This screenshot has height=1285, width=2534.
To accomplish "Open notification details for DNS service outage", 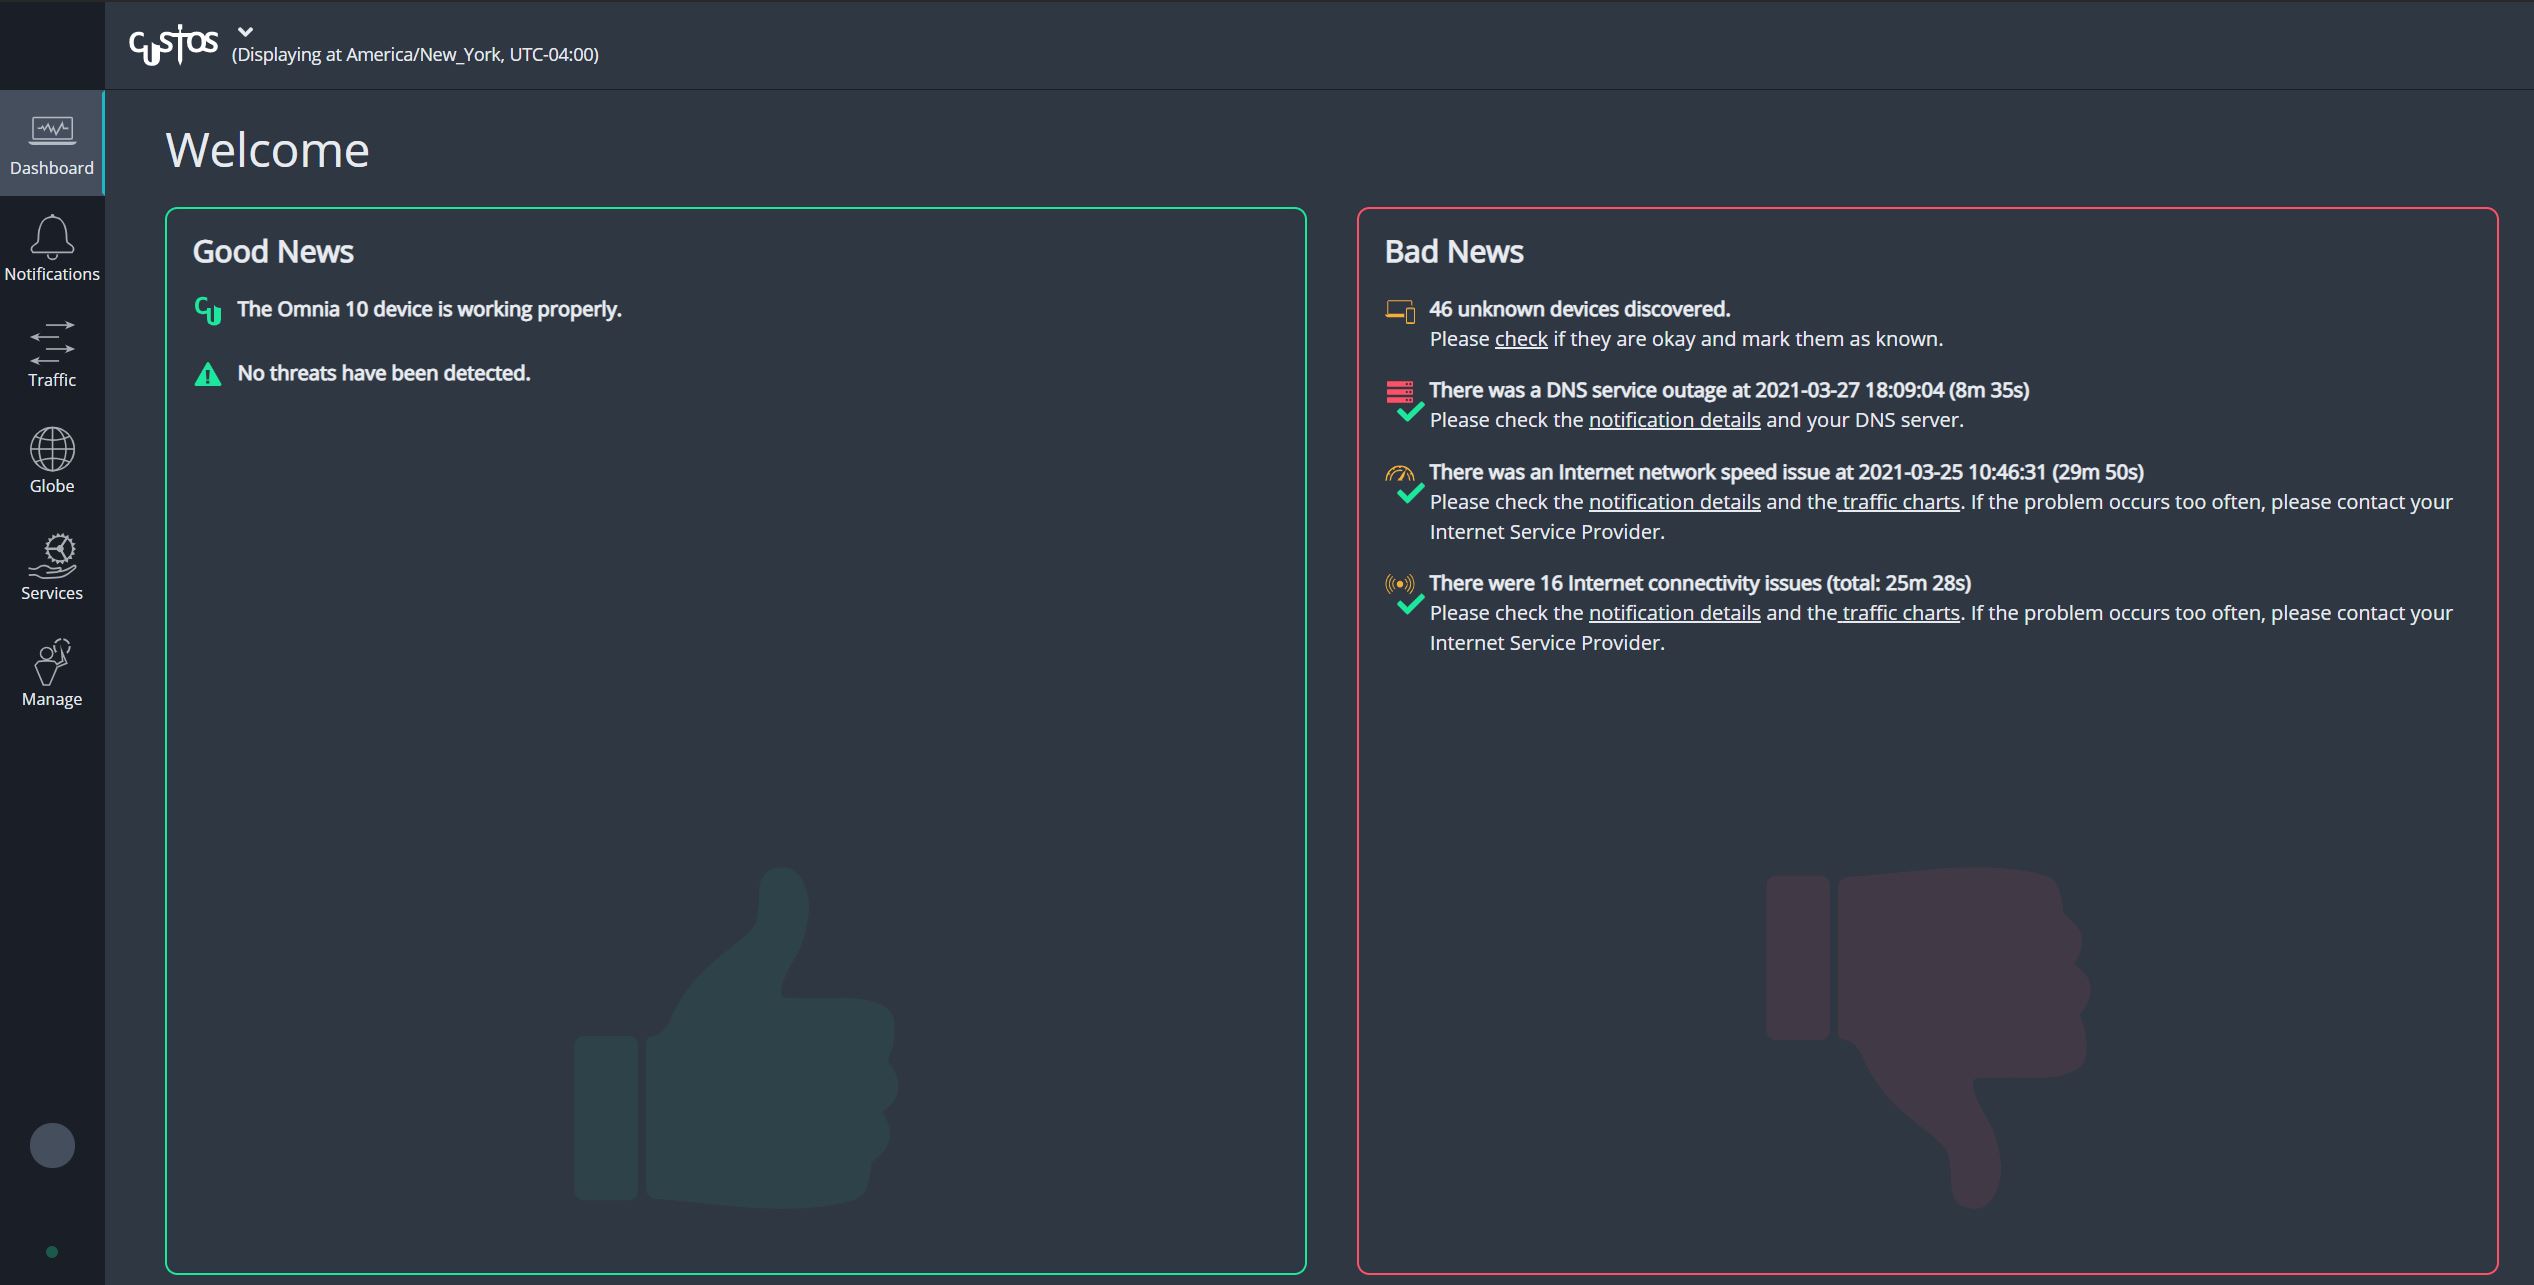I will 1674,420.
